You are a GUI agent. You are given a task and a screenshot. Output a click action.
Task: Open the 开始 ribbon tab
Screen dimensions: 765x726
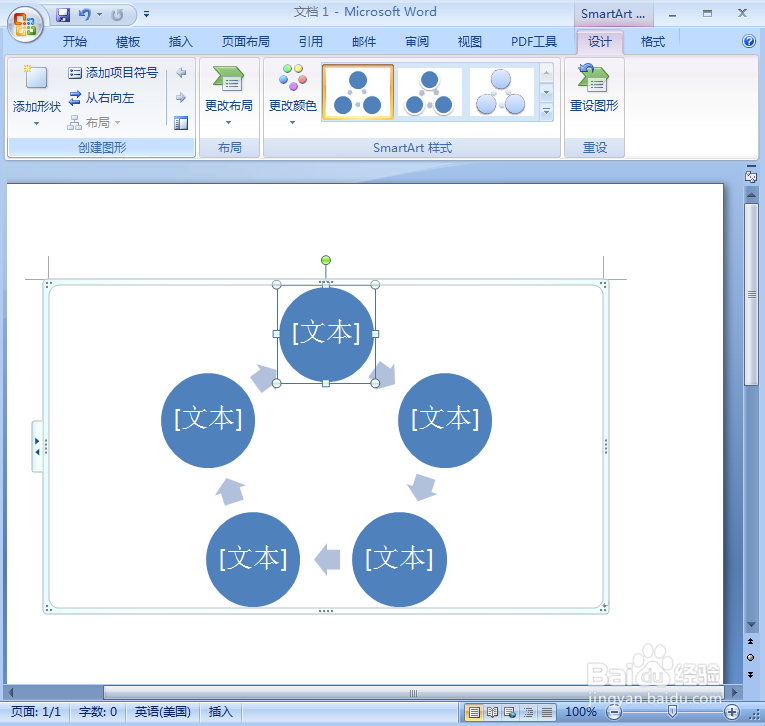(x=75, y=42)
